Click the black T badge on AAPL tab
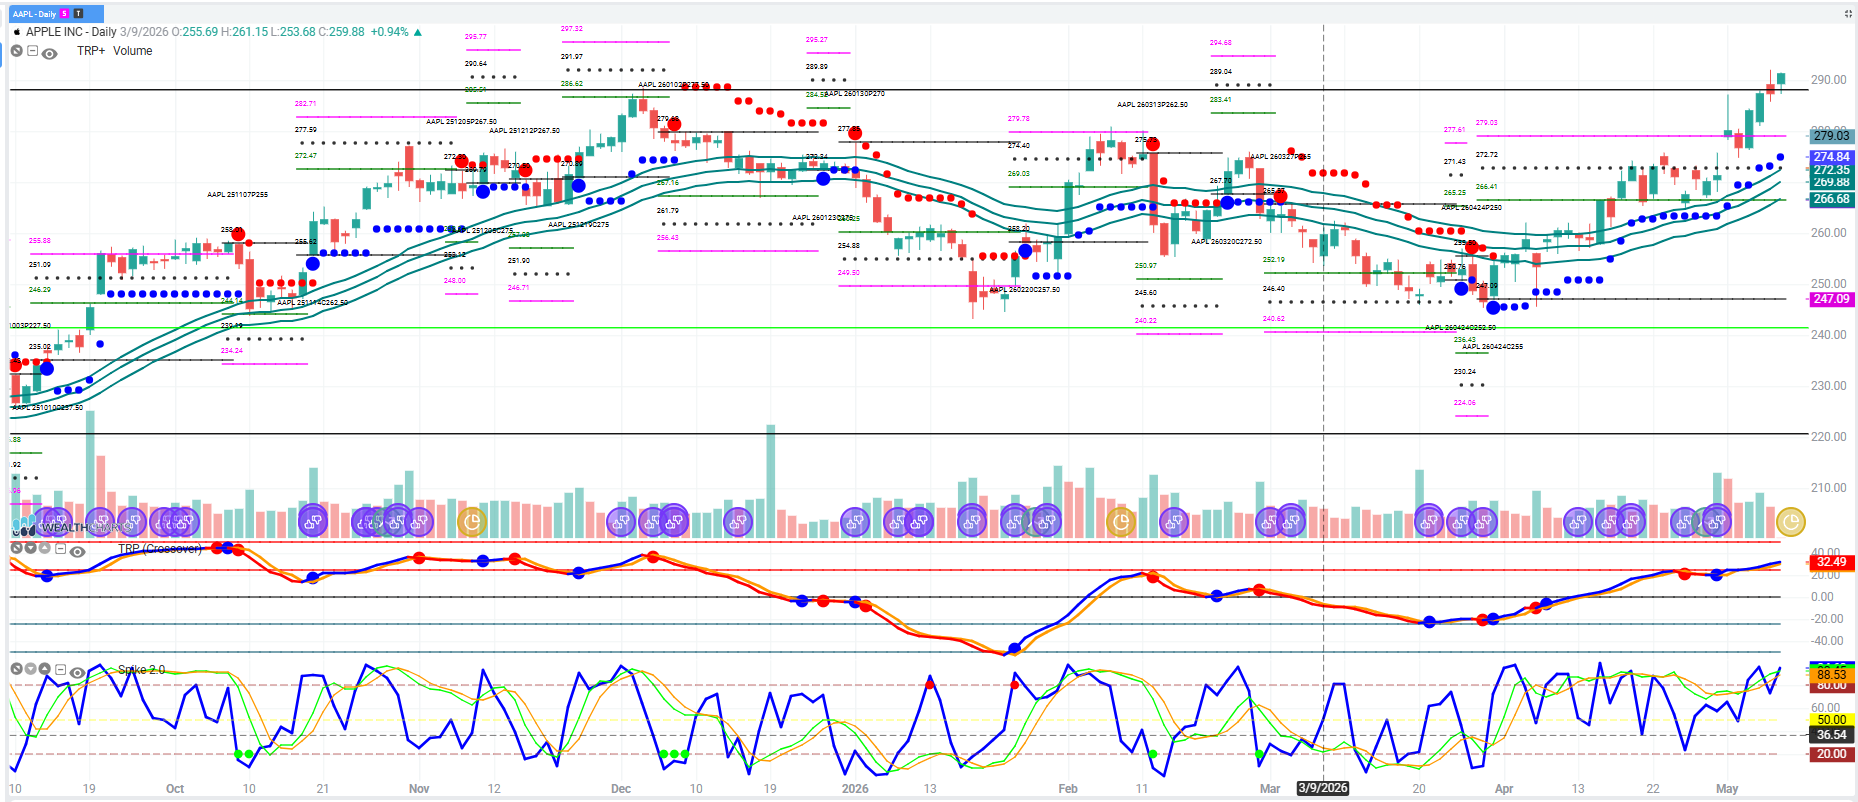Screen dimensions: 1858x802 click(x=79, y=14)
